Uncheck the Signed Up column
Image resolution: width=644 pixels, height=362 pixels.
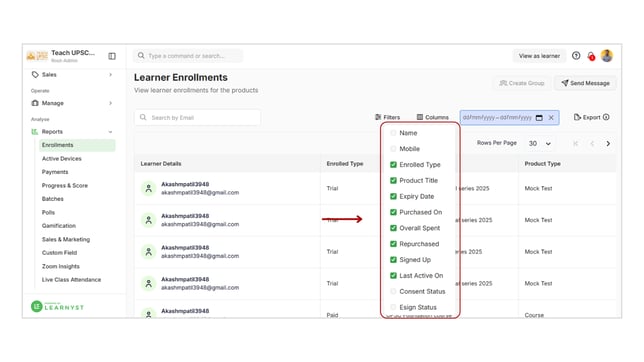tap(393, 260)
